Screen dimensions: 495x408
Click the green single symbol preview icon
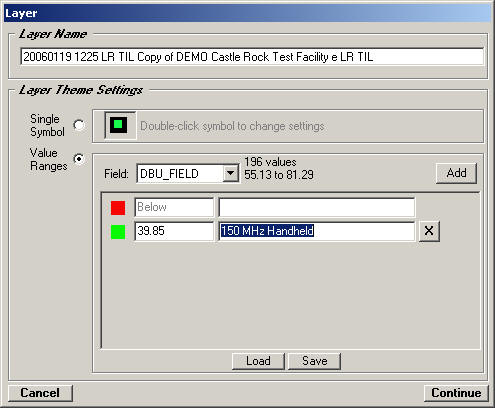[x=120, y=125]
